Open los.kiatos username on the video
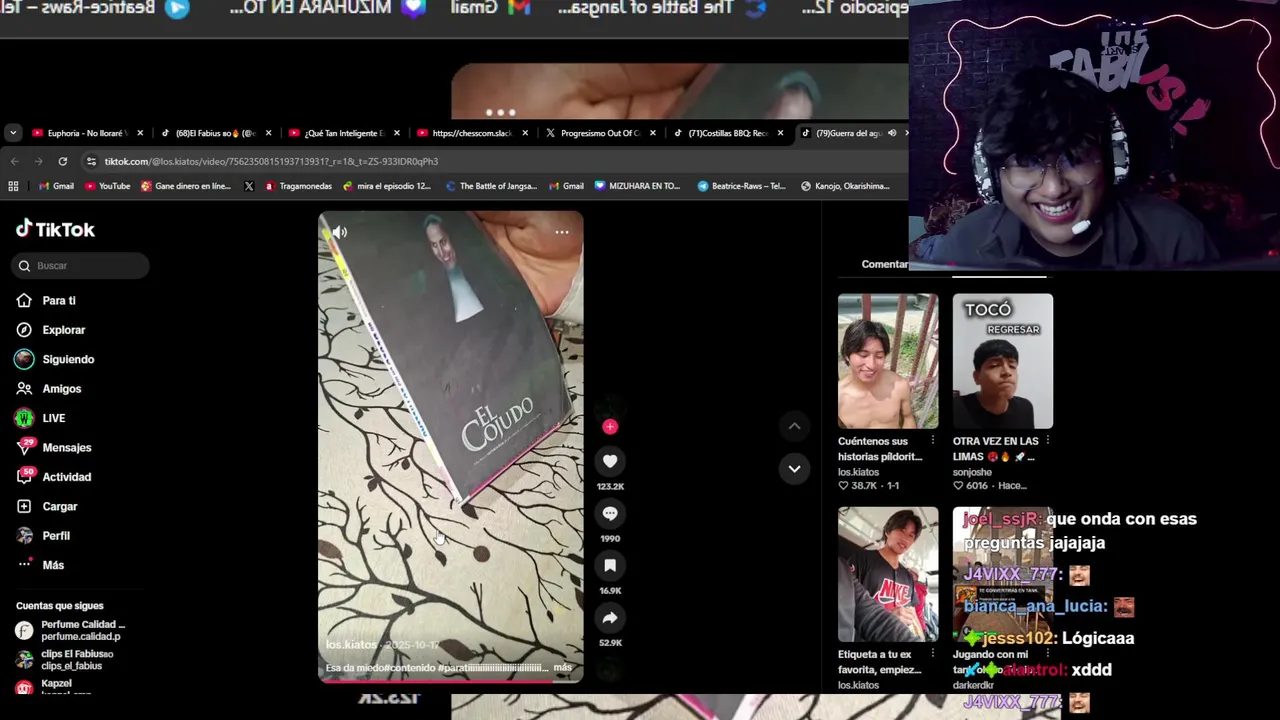The image size is (1280, 720). pyautogui.click(x=351, y=645)
